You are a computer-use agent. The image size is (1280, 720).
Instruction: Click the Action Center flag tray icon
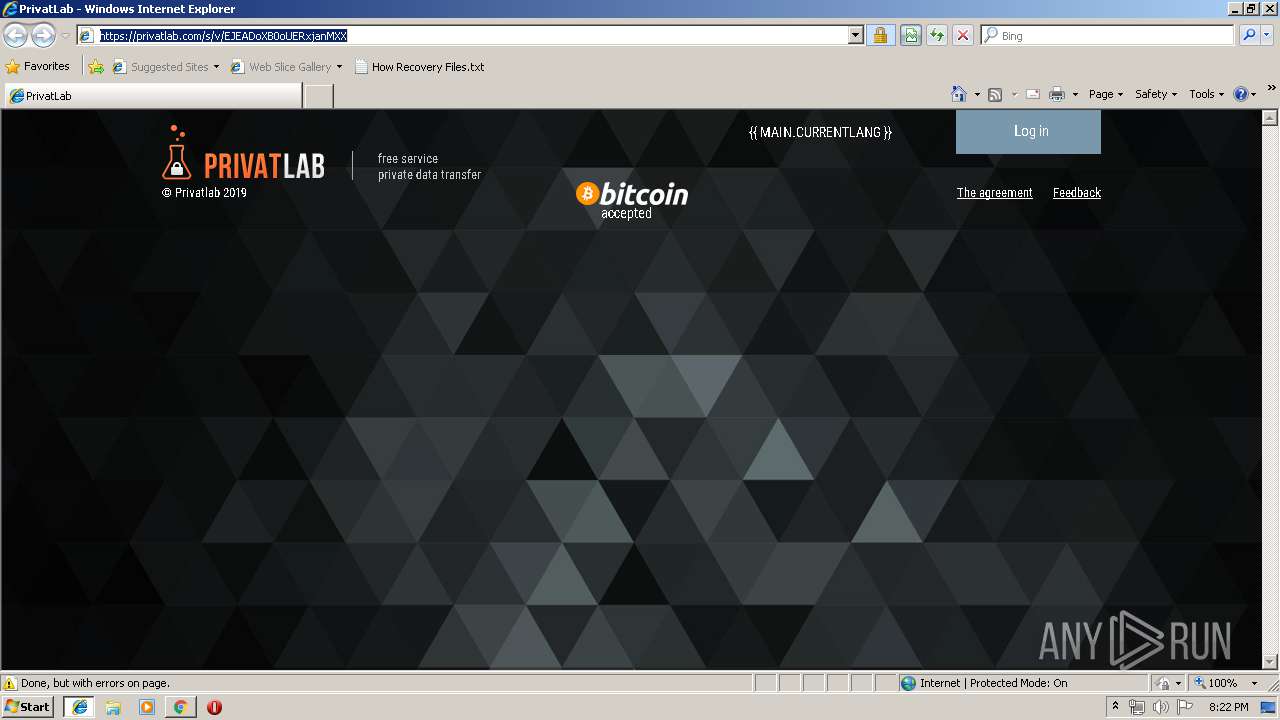tap(1185, 707)
